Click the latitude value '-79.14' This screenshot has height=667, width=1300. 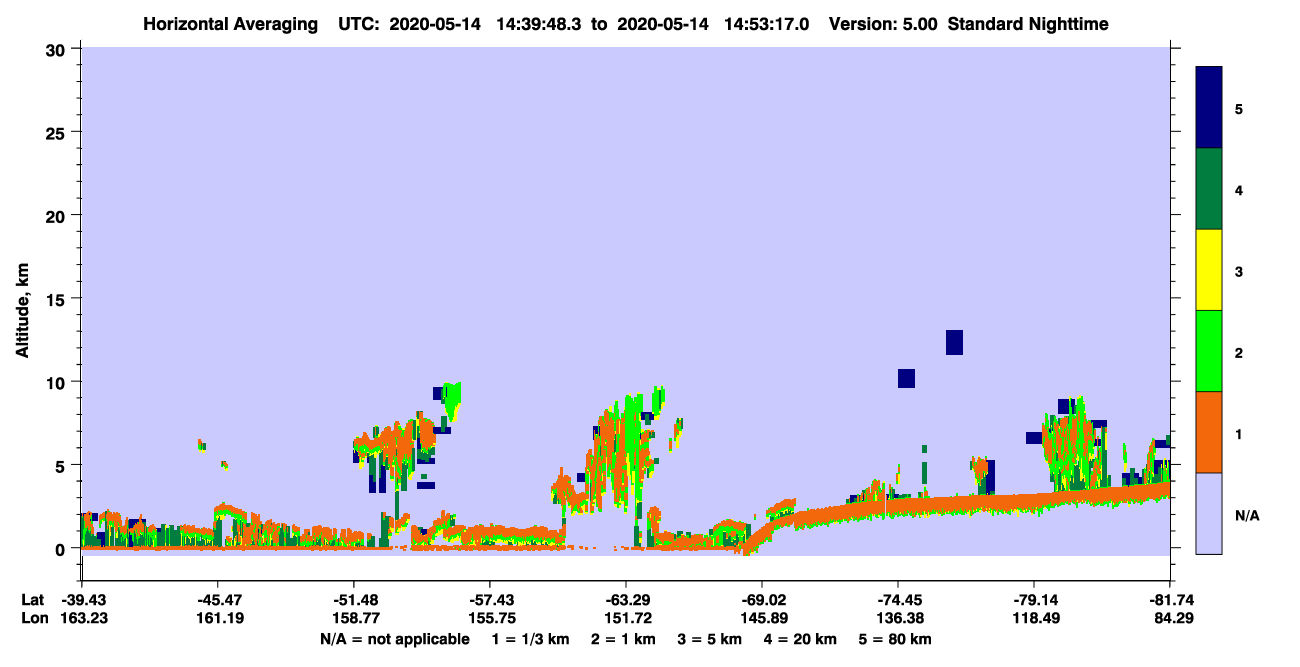pyautogui.click(x=1034, y=600)
